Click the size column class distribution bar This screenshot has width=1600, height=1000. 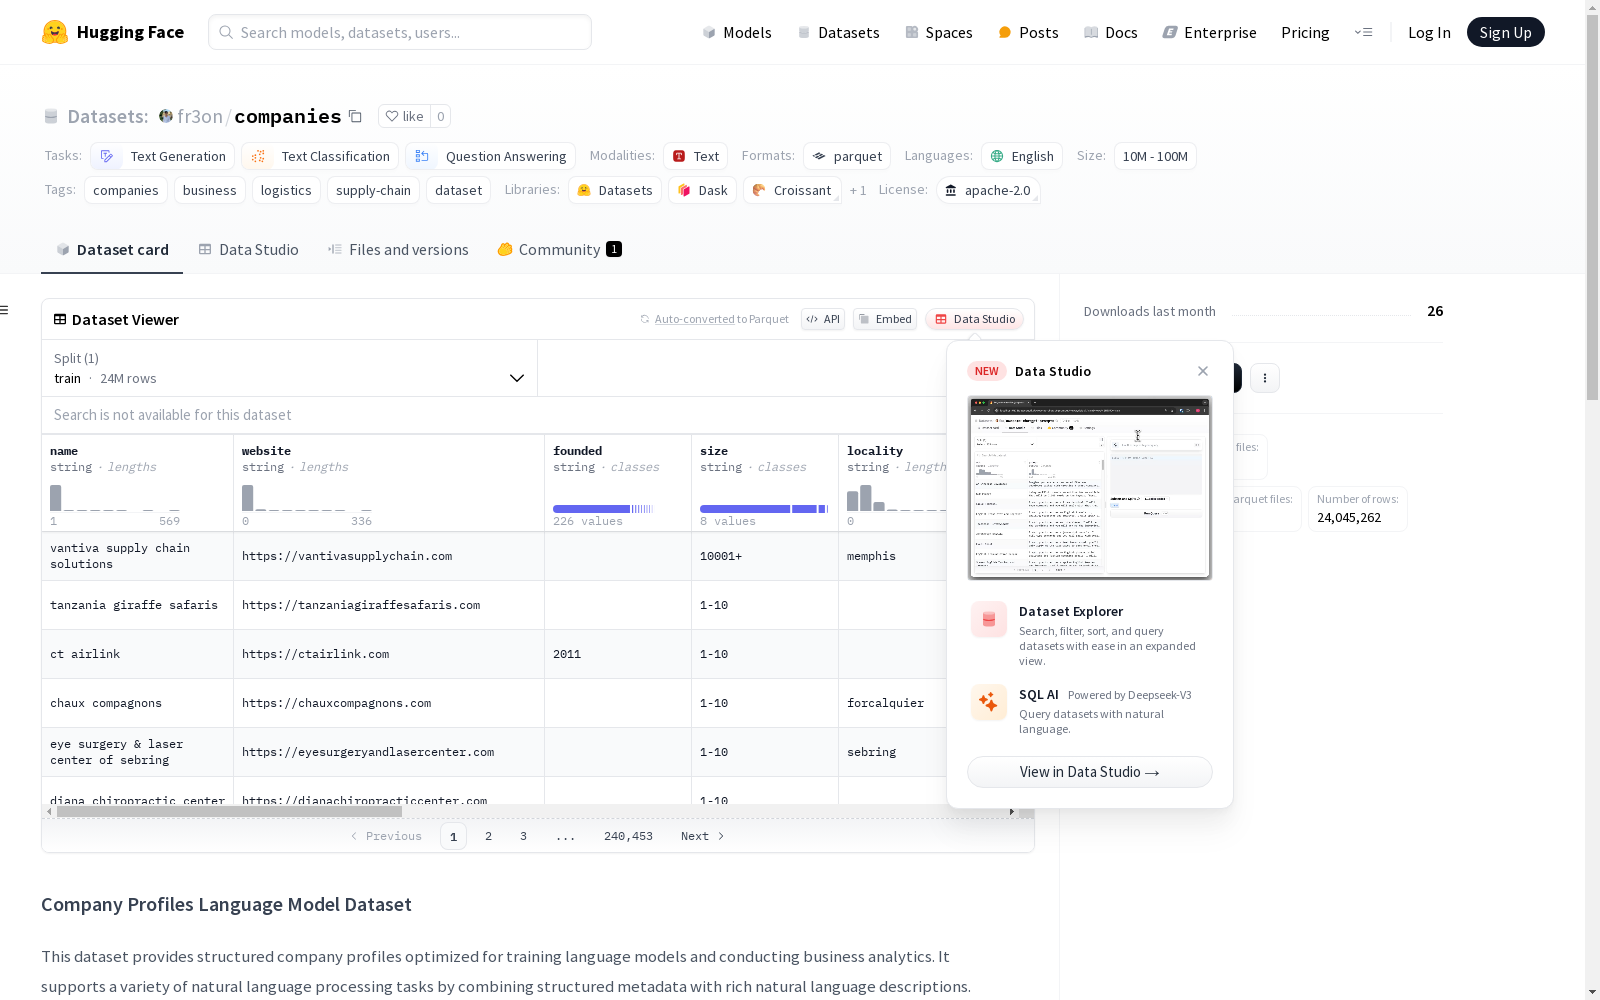pyautogui.click(x=764, y=509)
